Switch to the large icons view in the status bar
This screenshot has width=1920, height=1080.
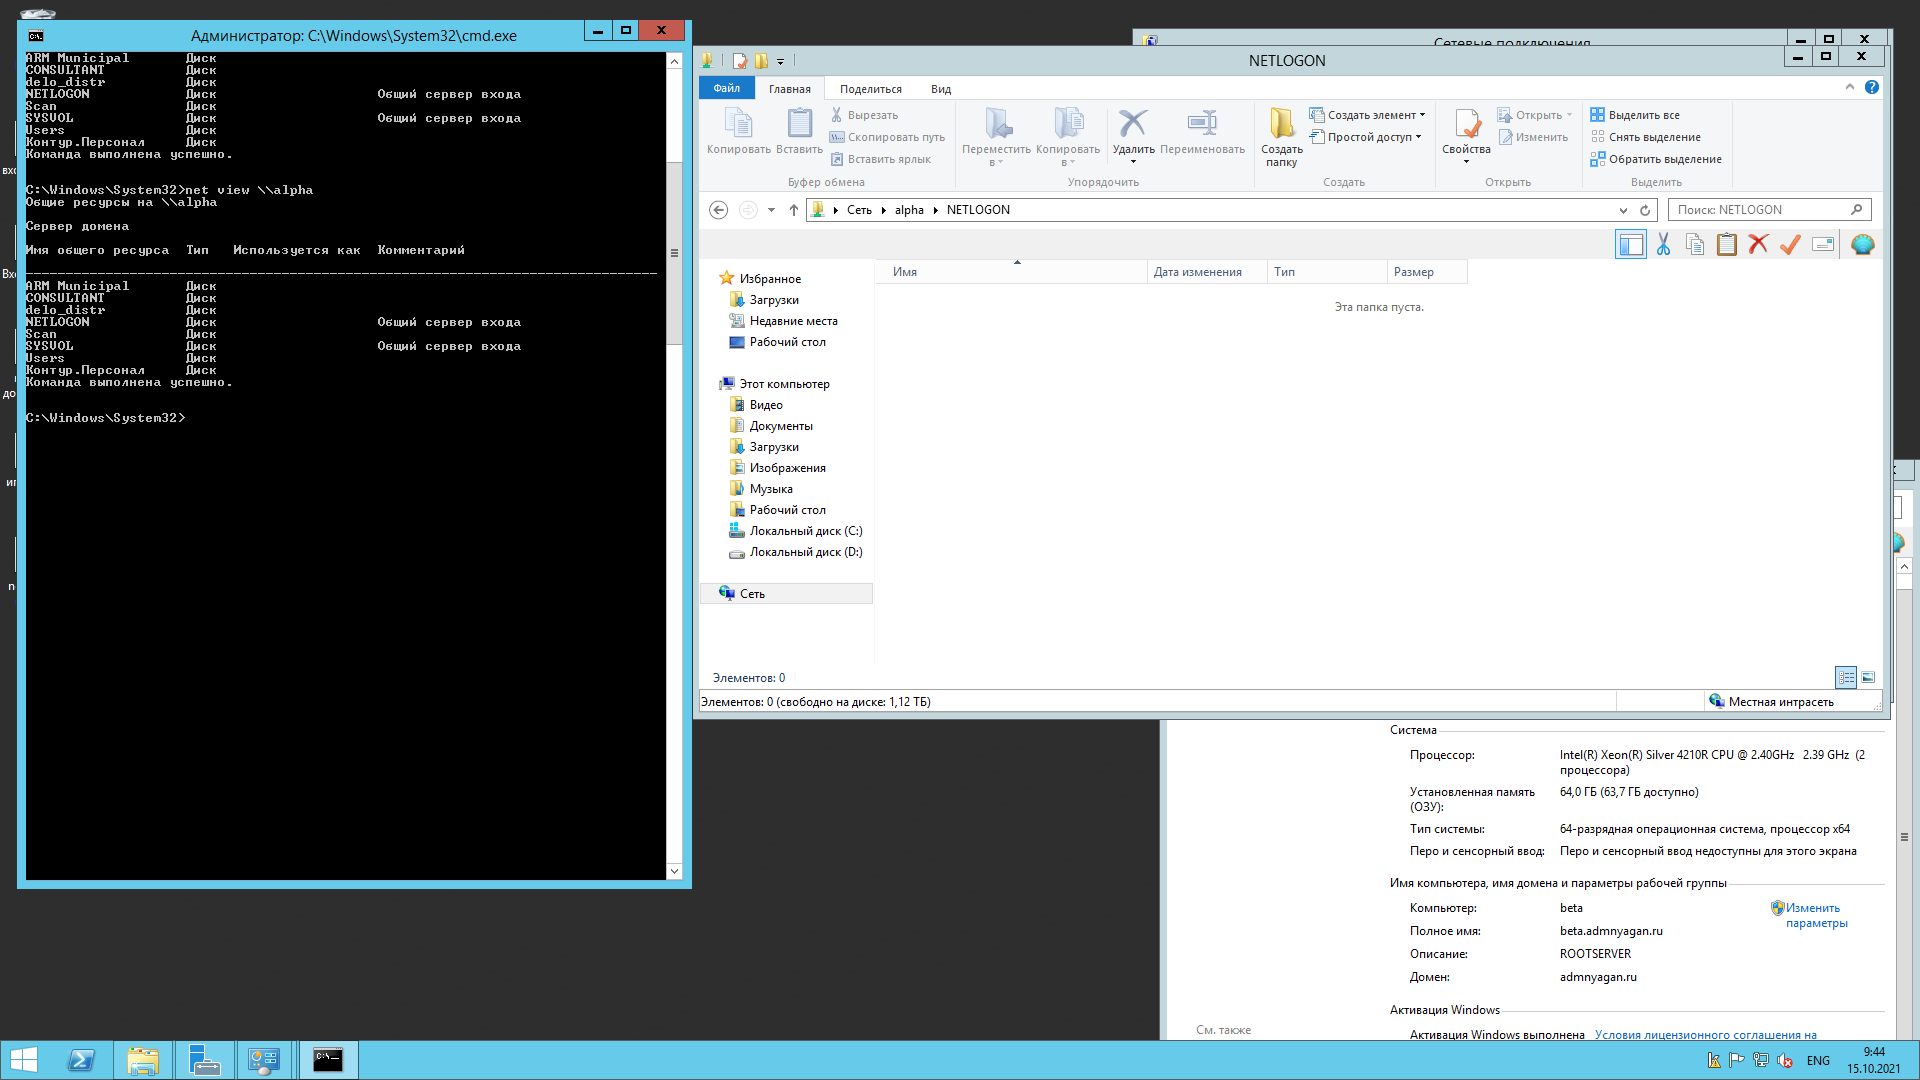(x=1868, y=678)
